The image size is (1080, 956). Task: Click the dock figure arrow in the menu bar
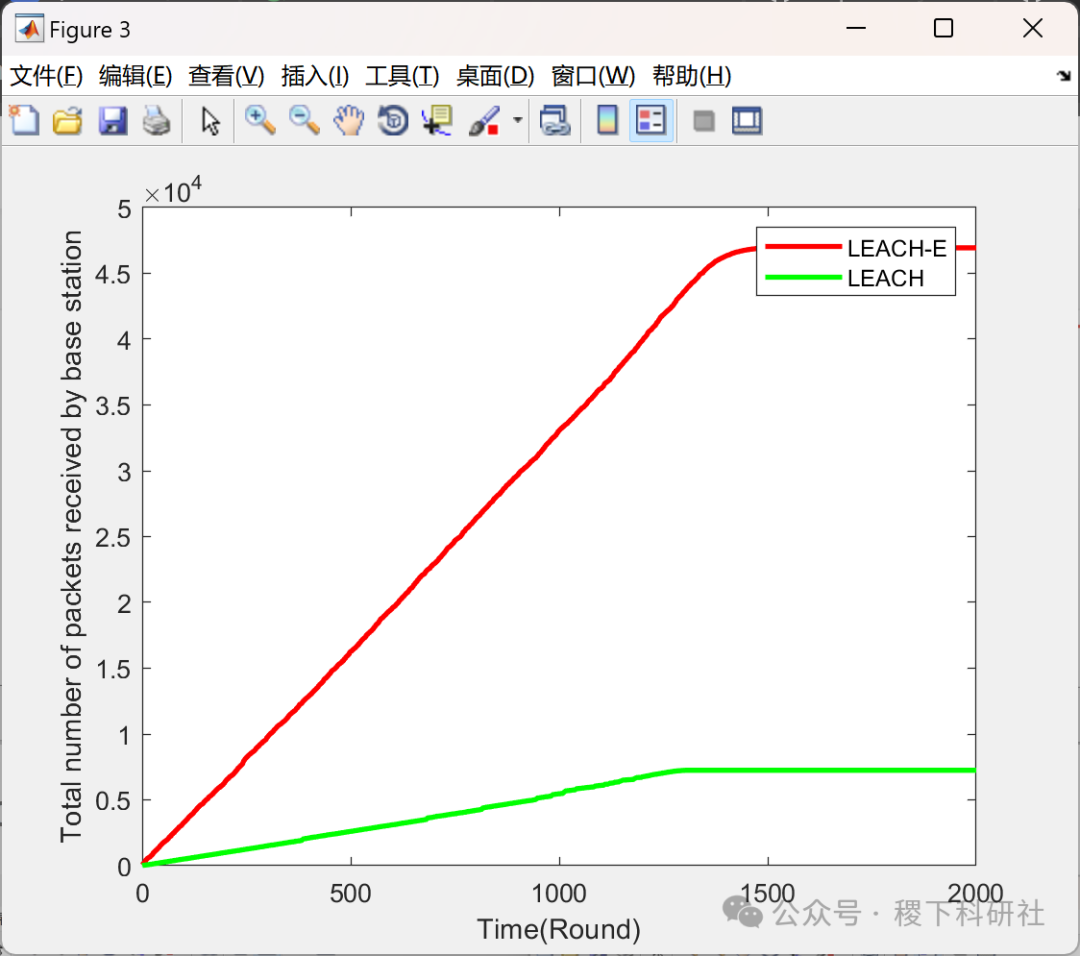coord(1063,76)
